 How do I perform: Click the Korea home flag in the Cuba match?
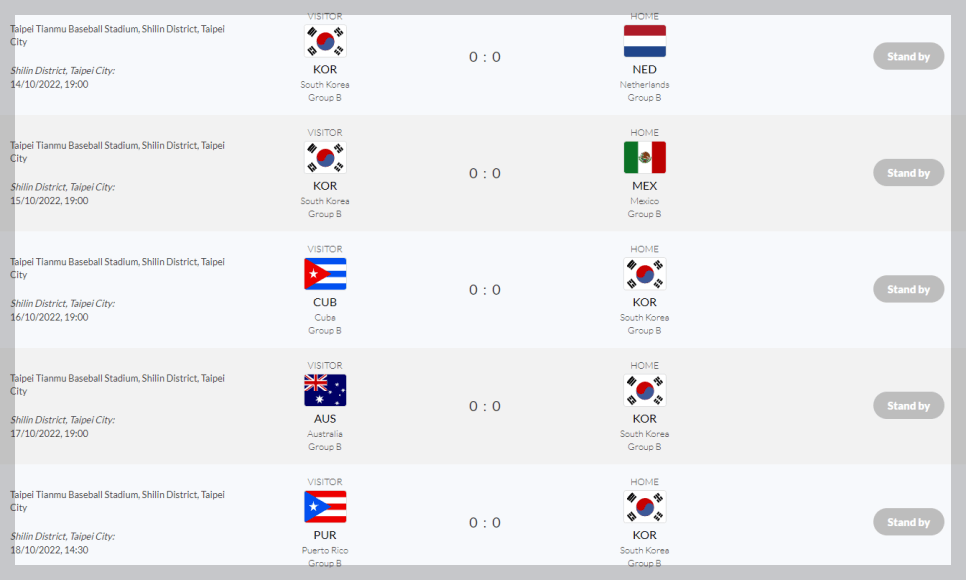644,273
